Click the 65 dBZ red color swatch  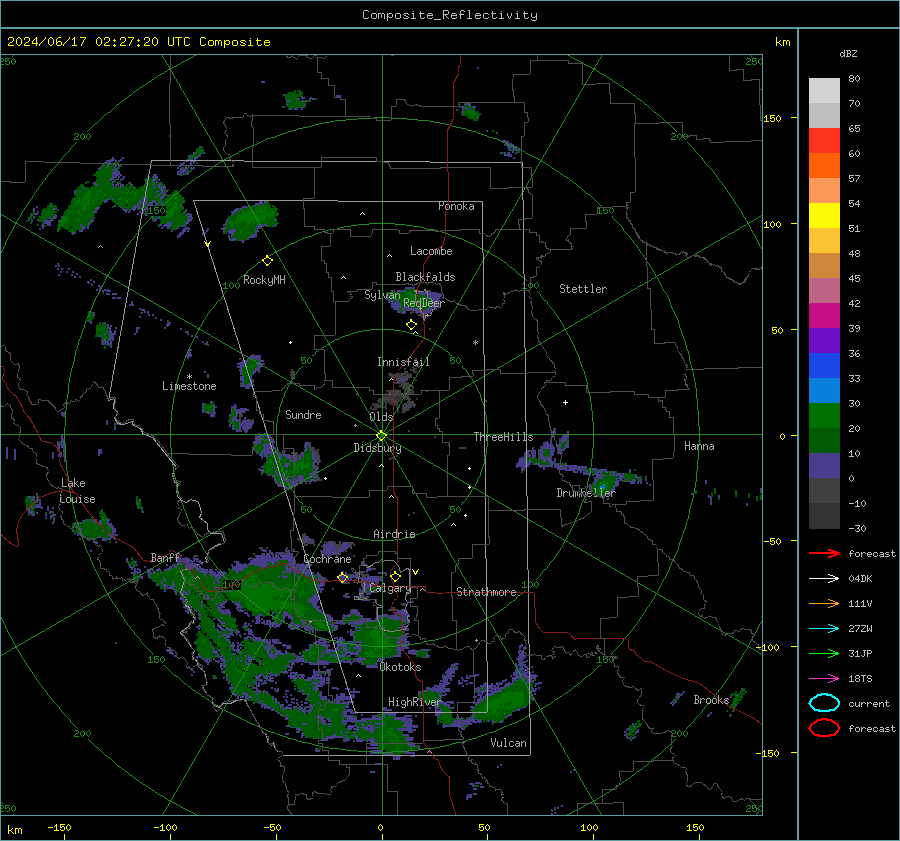824,141
